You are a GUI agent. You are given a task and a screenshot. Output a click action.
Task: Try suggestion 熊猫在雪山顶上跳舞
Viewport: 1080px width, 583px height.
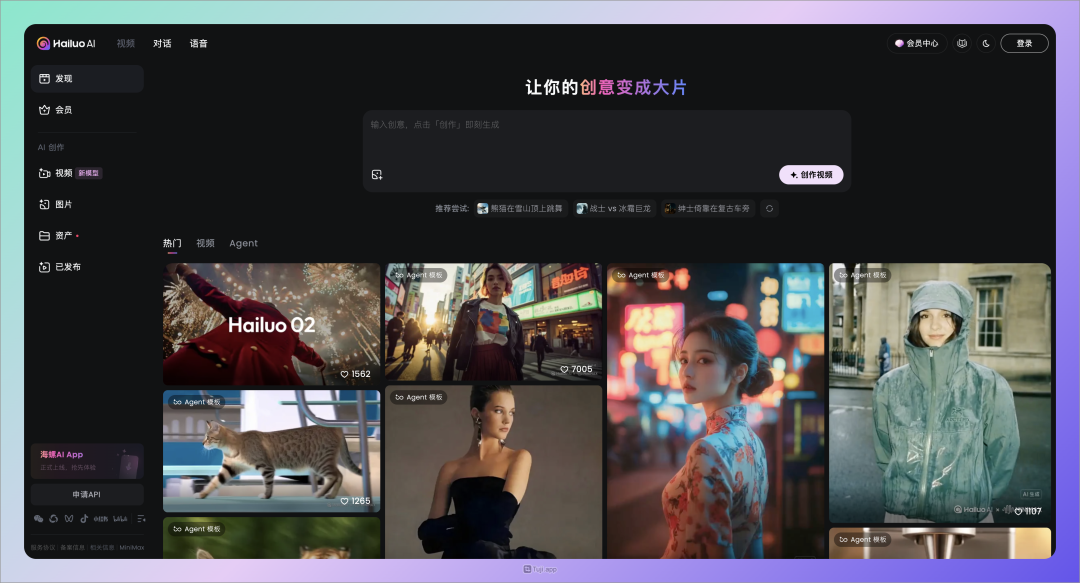[521, 208]
